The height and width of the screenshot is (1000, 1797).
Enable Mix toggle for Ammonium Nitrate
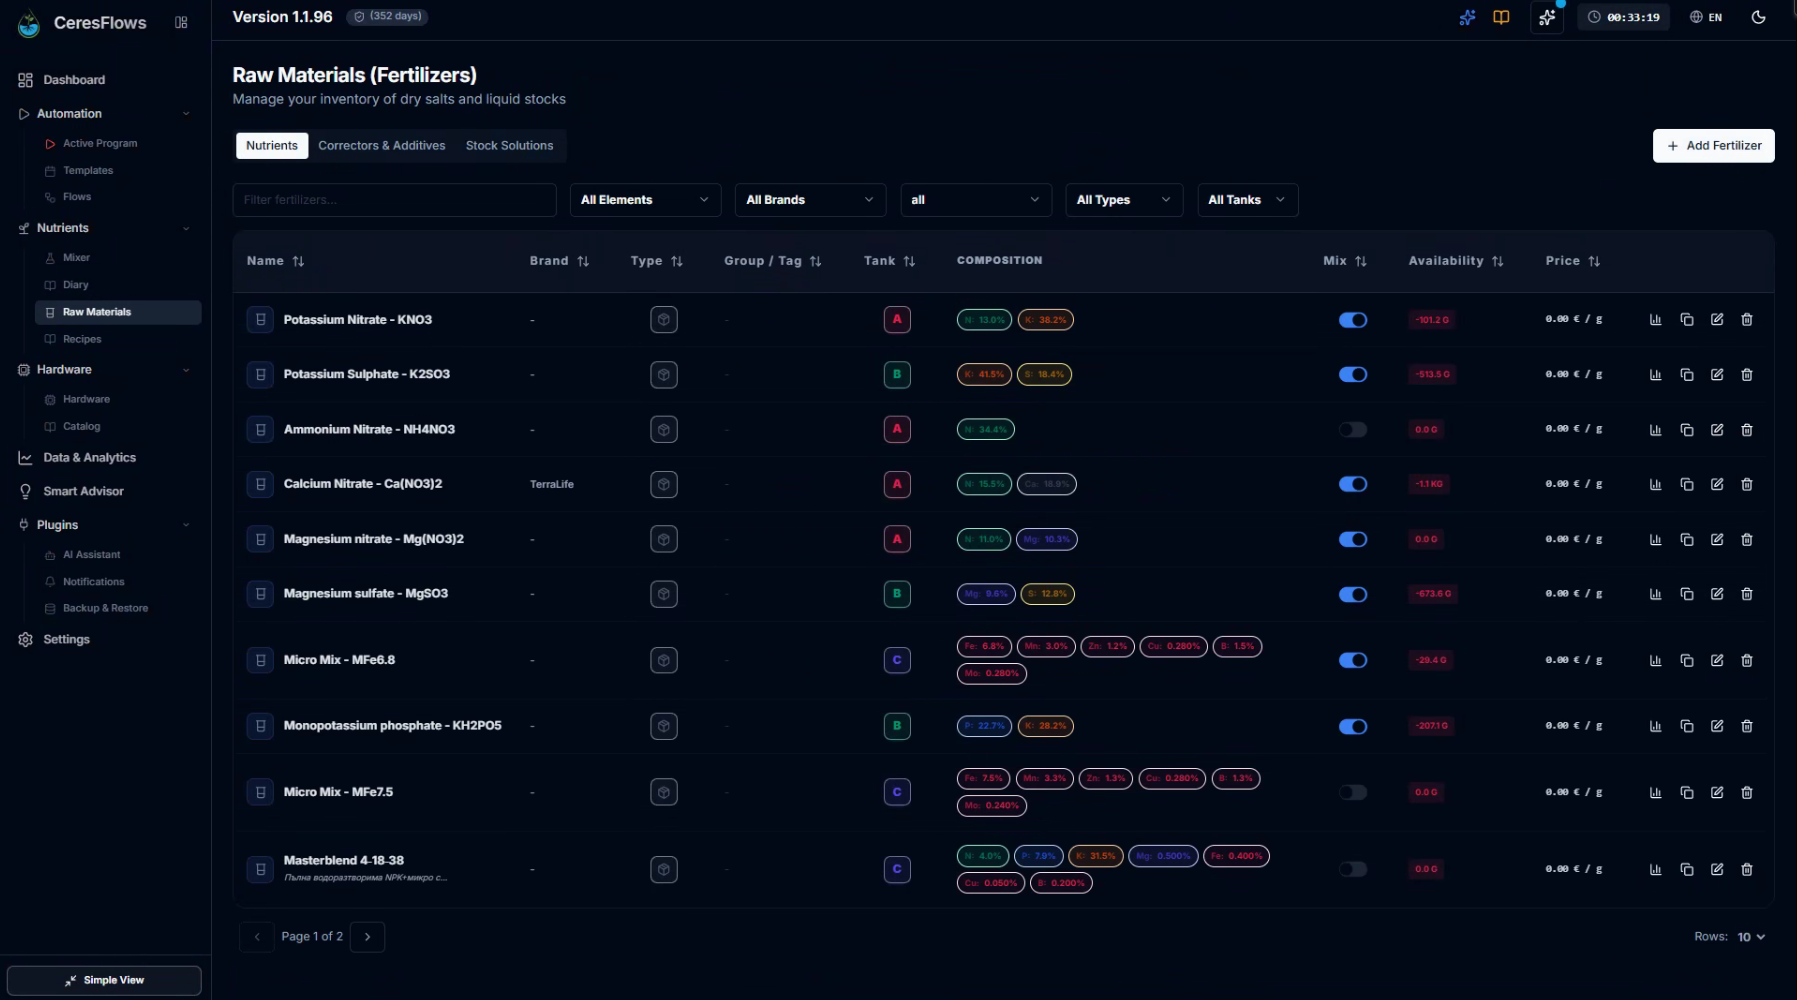pos(1352,430)
